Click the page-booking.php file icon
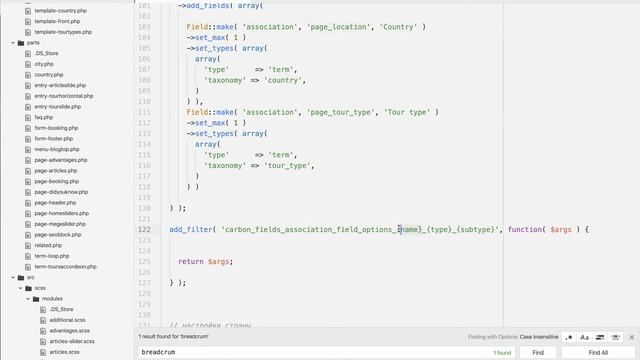This screenshot has height=360, width=640. point(28,181)
